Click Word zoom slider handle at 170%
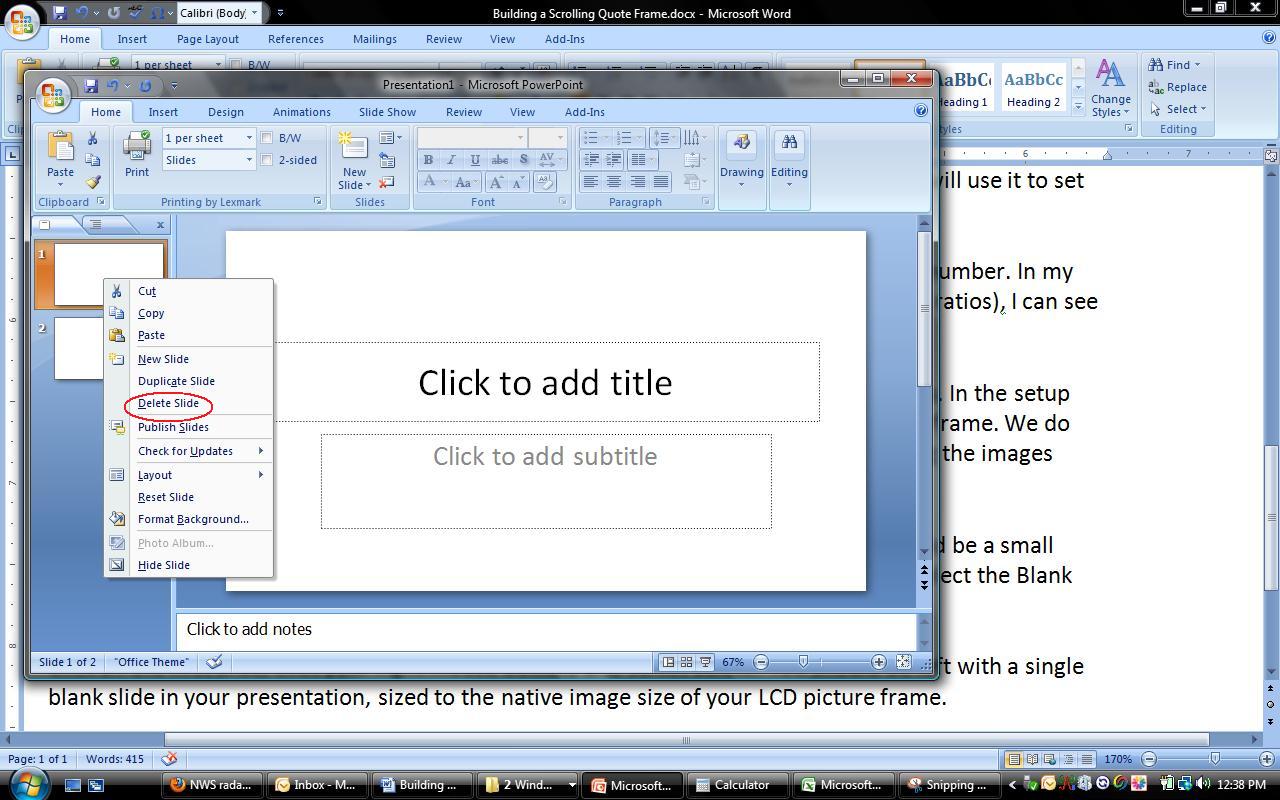Image resolution: width=1280 pixels, height=800 pixels. point(1214,759)
